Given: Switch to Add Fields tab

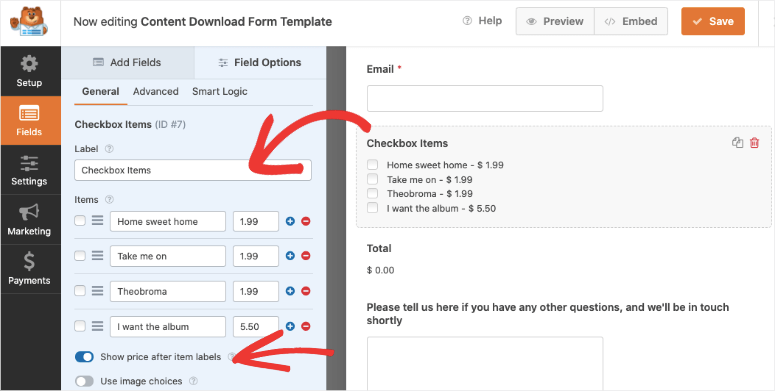Looking at the screenshot, I should (x=128, y=62).
